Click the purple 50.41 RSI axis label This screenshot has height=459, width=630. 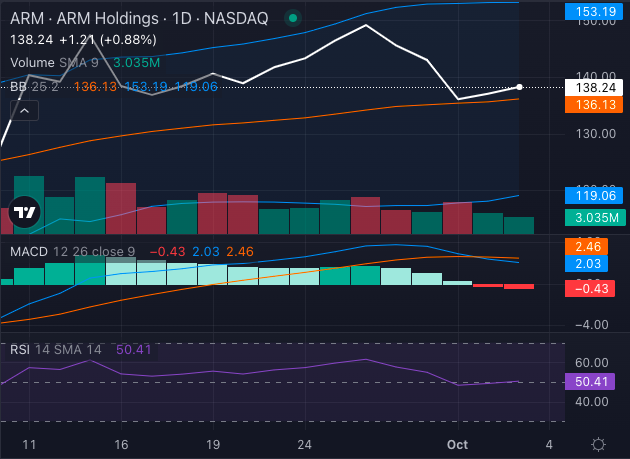pos(590,381)
